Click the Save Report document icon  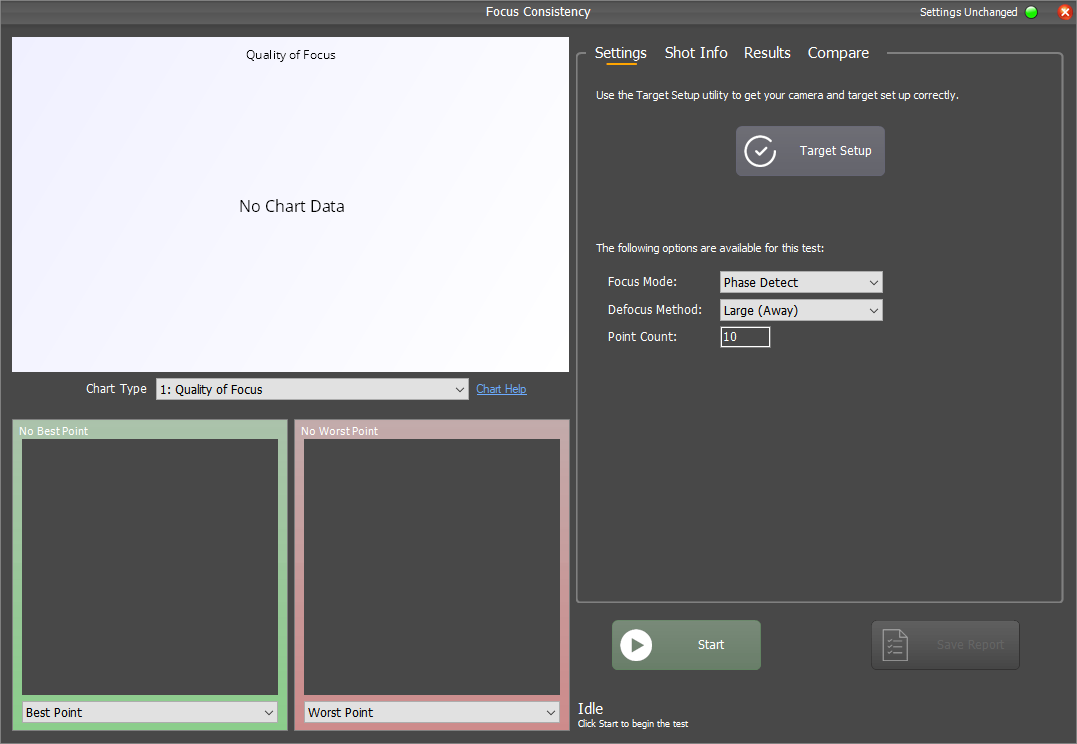coord(895,645)
